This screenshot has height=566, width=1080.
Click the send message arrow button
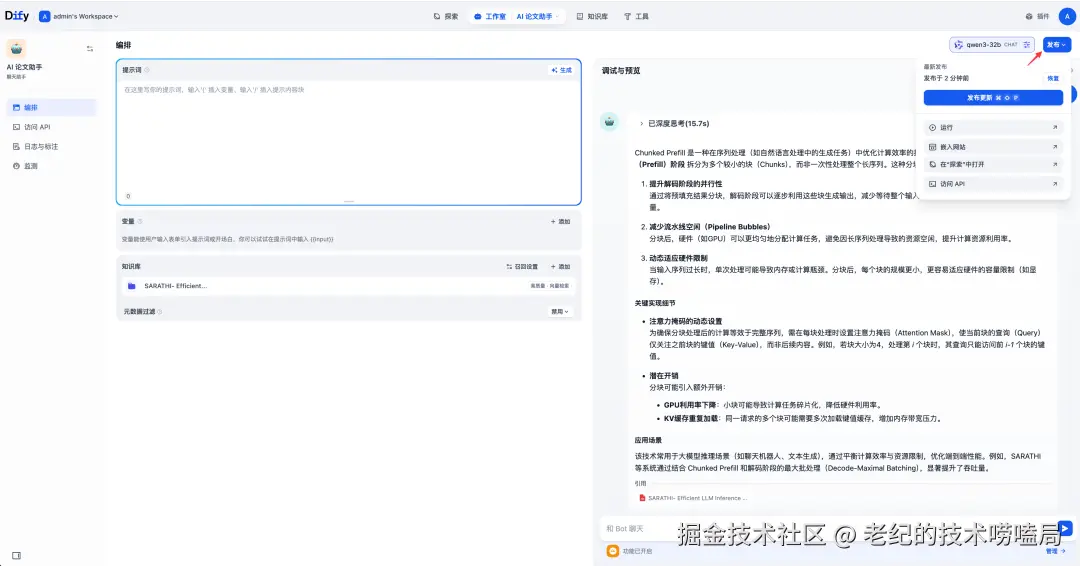[1065, 528]
